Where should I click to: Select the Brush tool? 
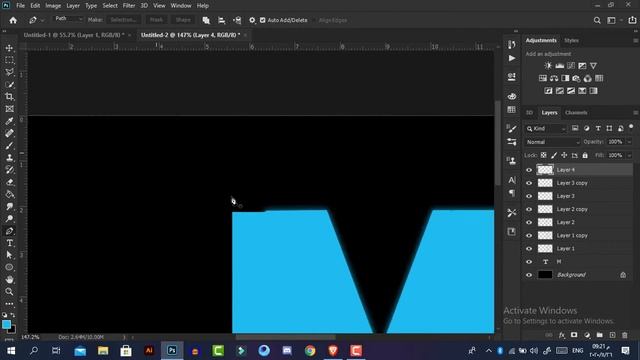coord(9,146)
